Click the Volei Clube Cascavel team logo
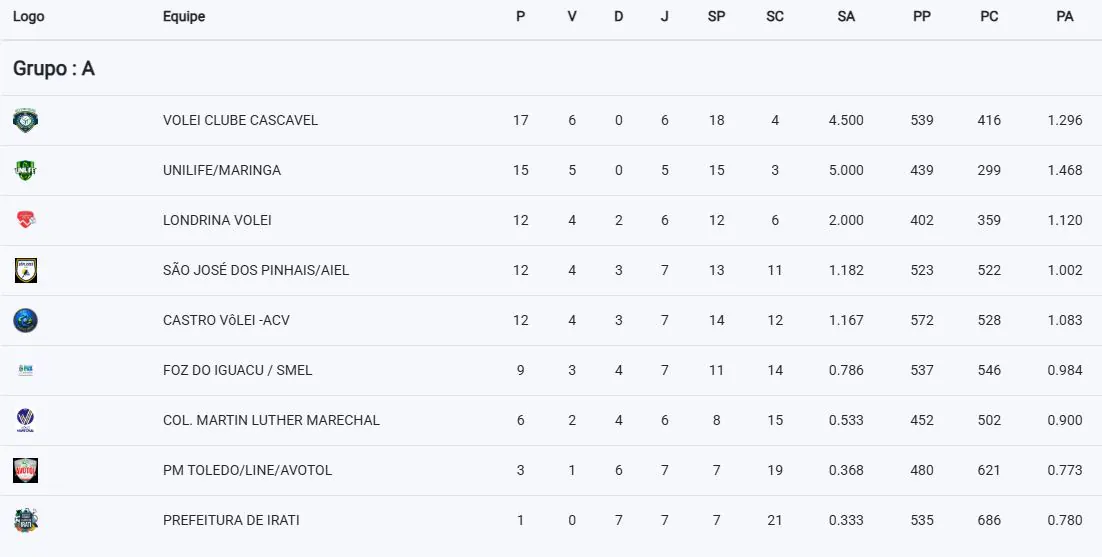Screen dimensions: 1102x557 pos(25,121)
